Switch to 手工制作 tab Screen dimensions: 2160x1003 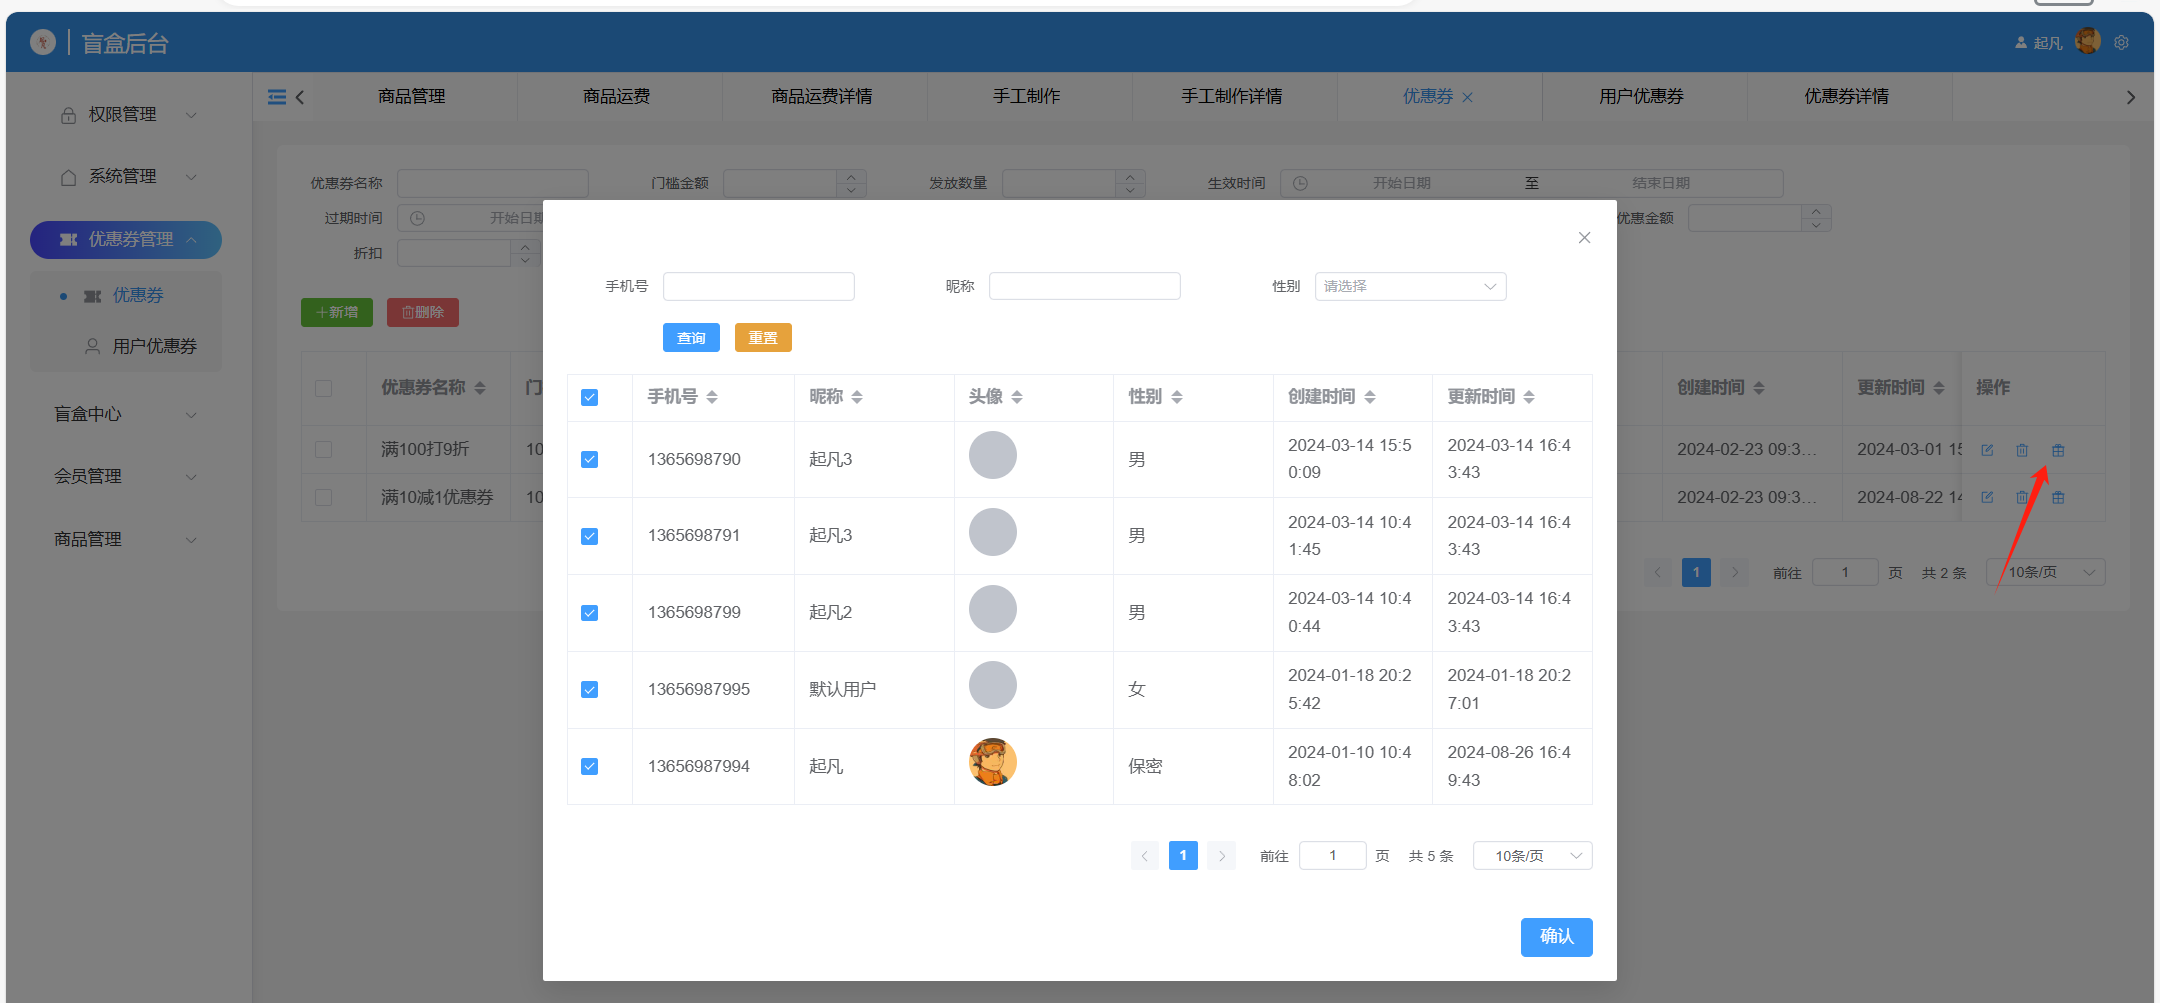click(1027, 97)
